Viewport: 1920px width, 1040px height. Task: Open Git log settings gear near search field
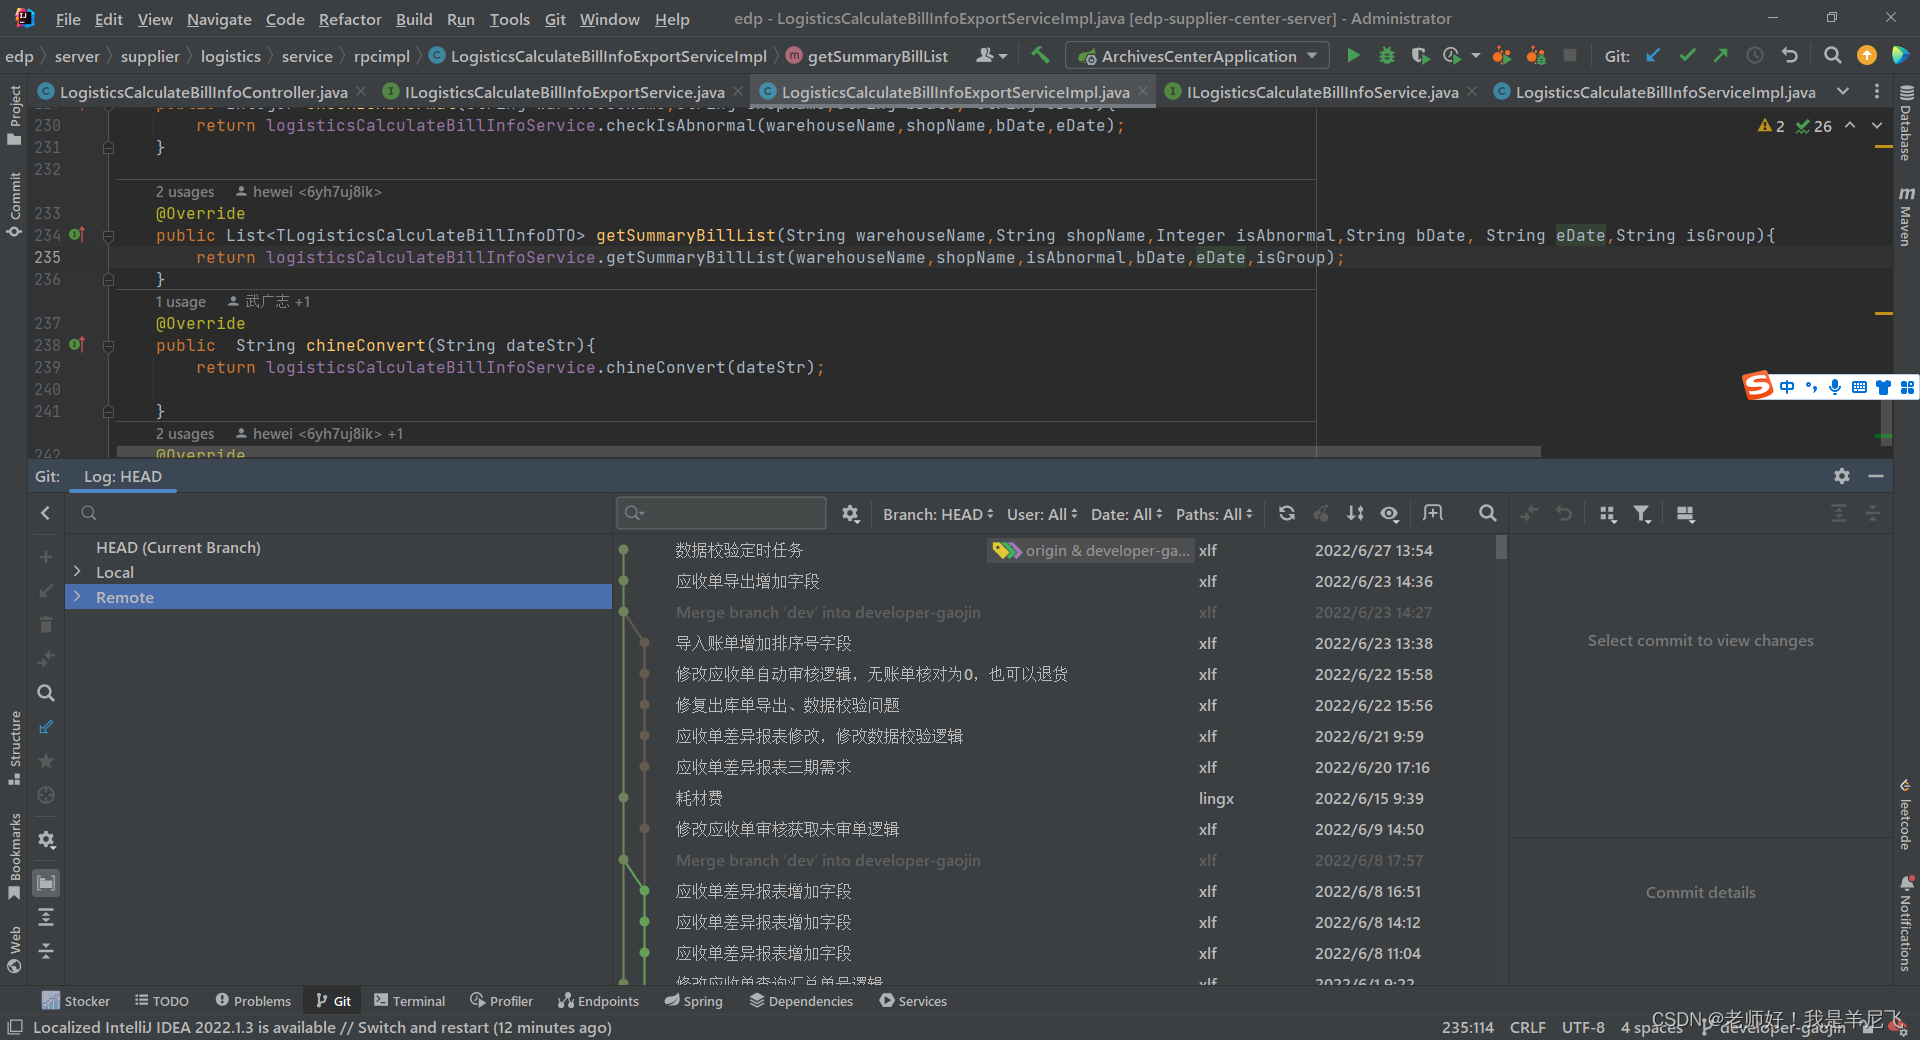click(x=850, y=513)
